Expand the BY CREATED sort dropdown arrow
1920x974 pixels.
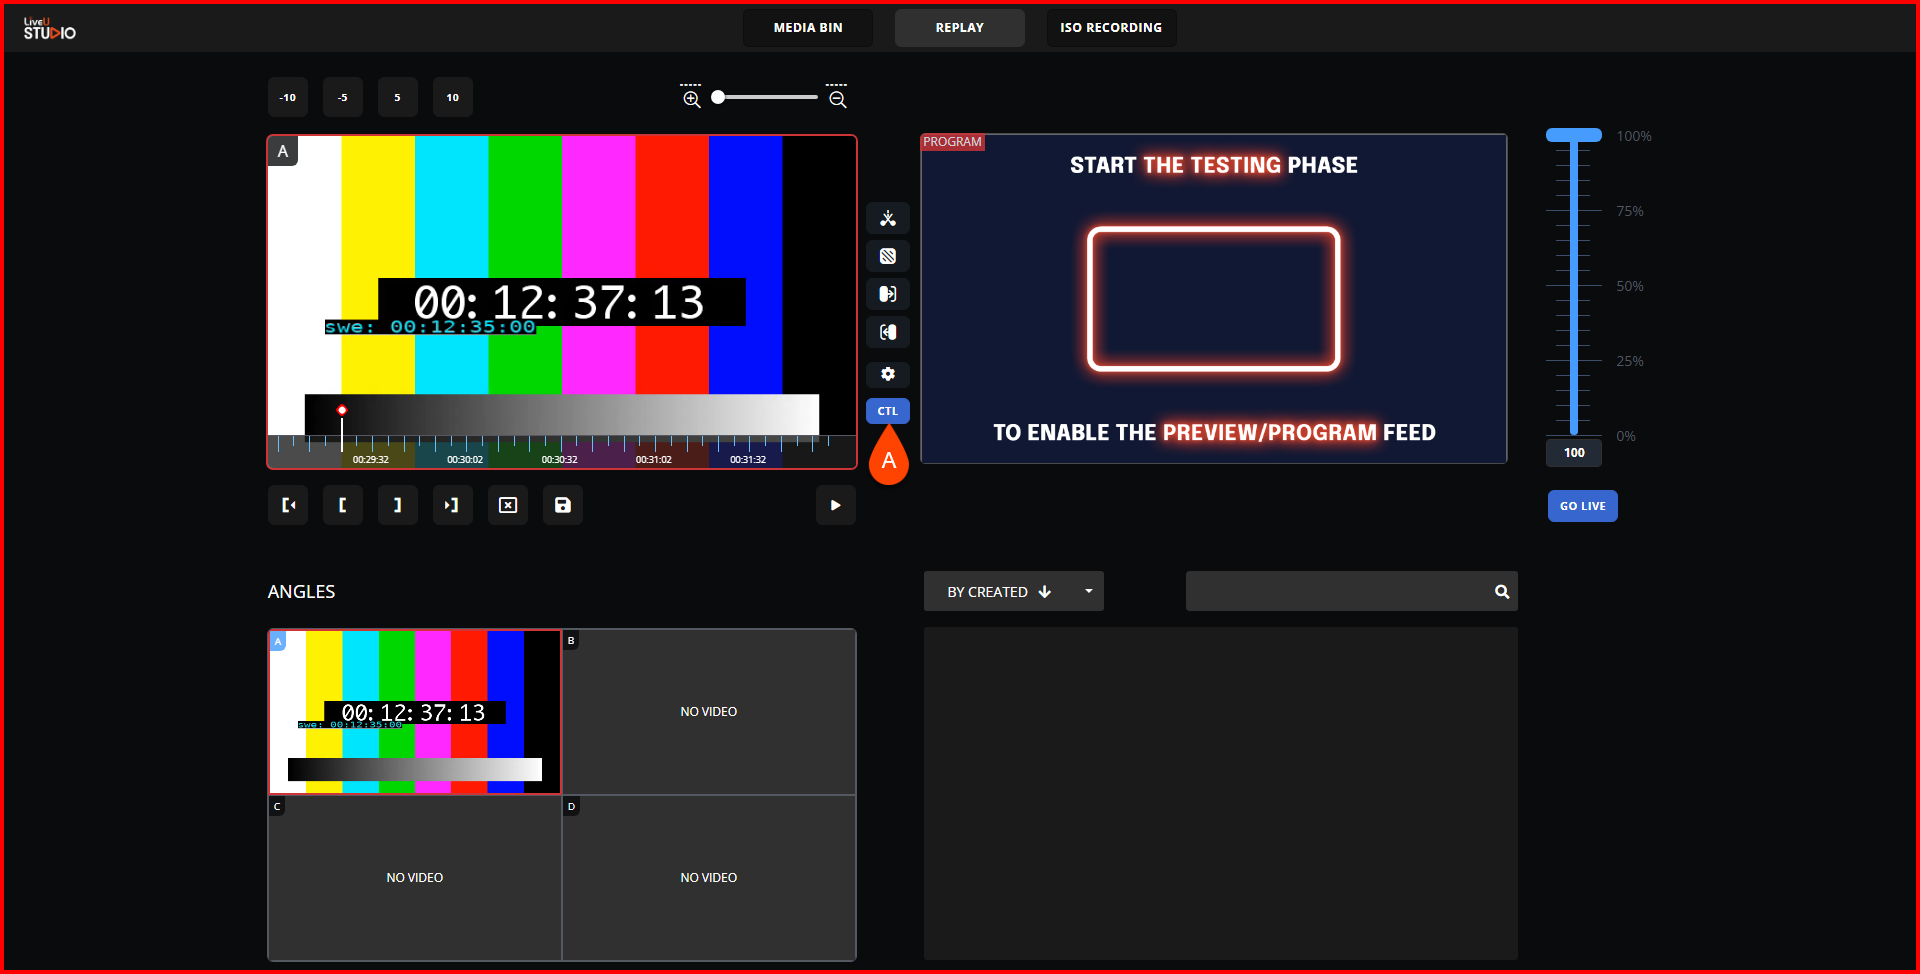pos(1088,591)
